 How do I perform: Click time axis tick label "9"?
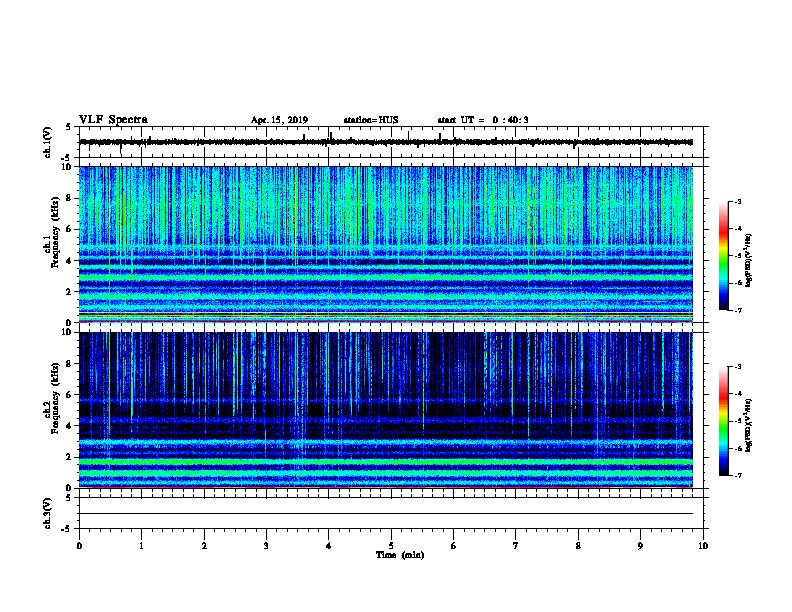[640, 546]
